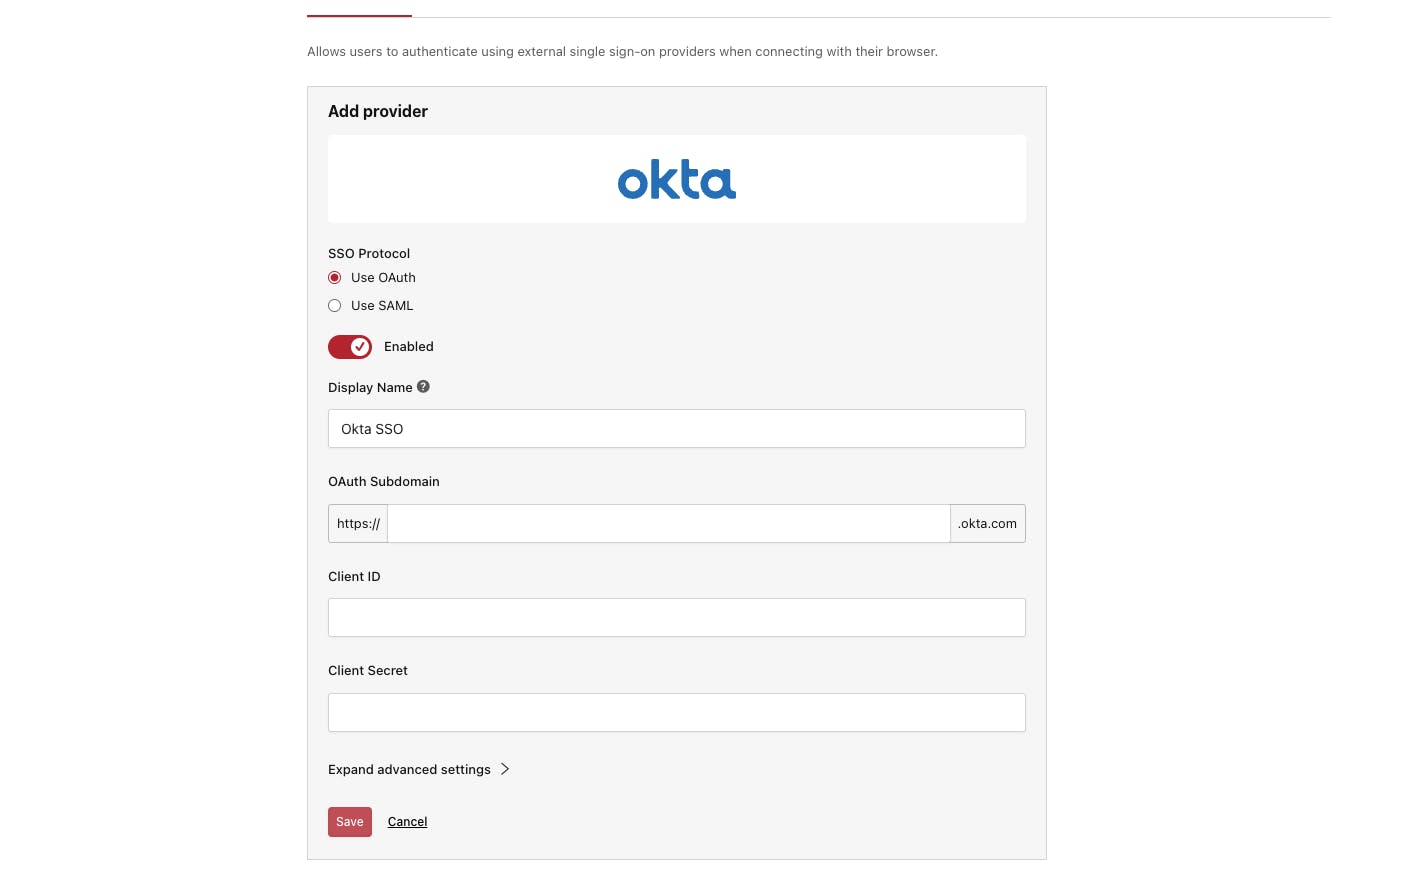Click the .okta.com suffix addon

click(987, 524)
